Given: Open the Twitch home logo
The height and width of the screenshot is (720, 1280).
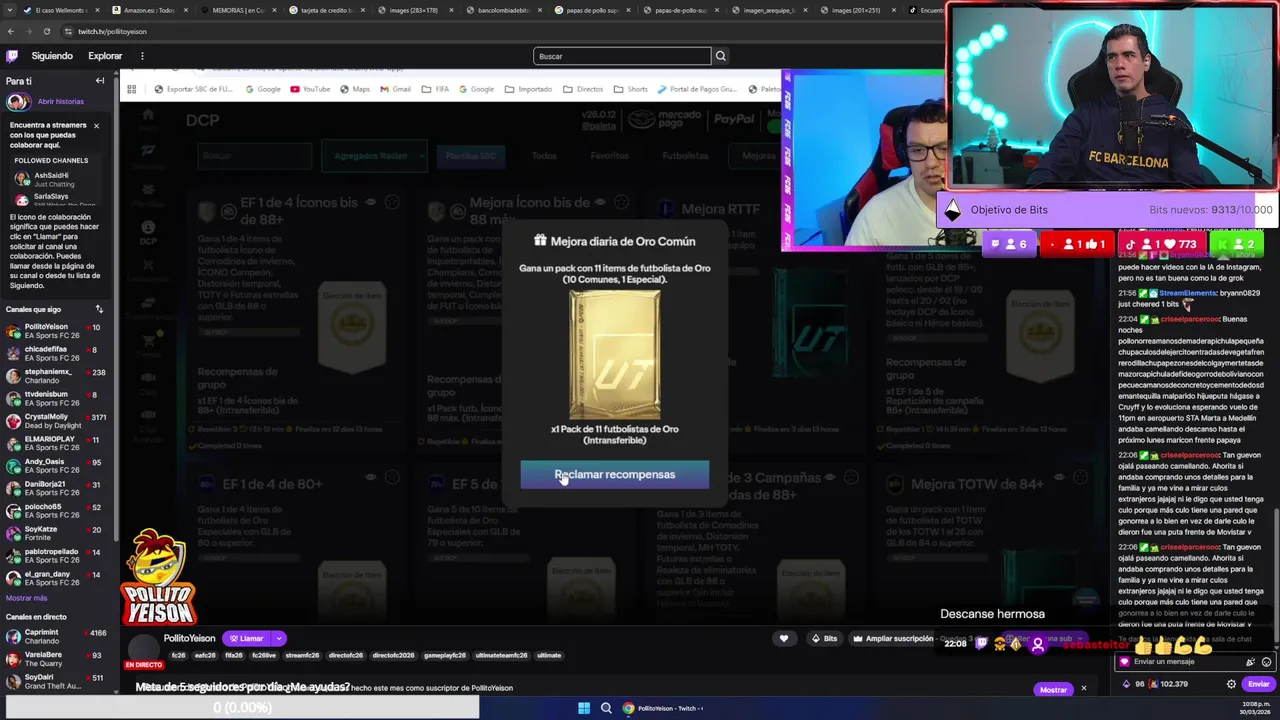Looking at the screenshot, I should point(12,56).
